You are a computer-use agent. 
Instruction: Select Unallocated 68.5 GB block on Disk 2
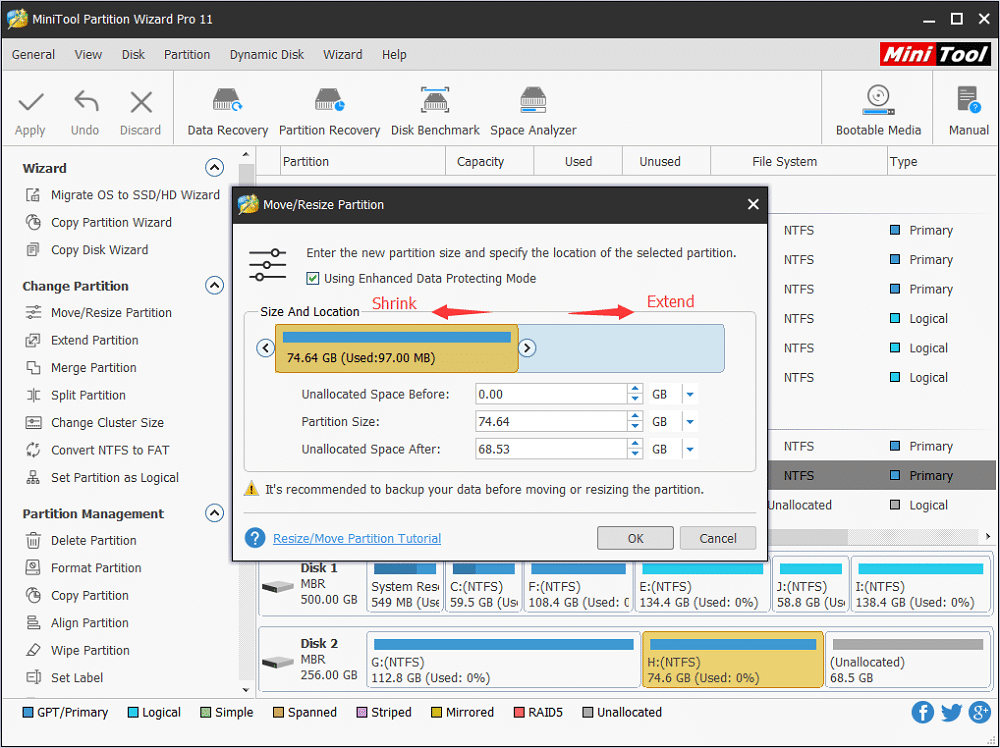(x=908, y=660)
